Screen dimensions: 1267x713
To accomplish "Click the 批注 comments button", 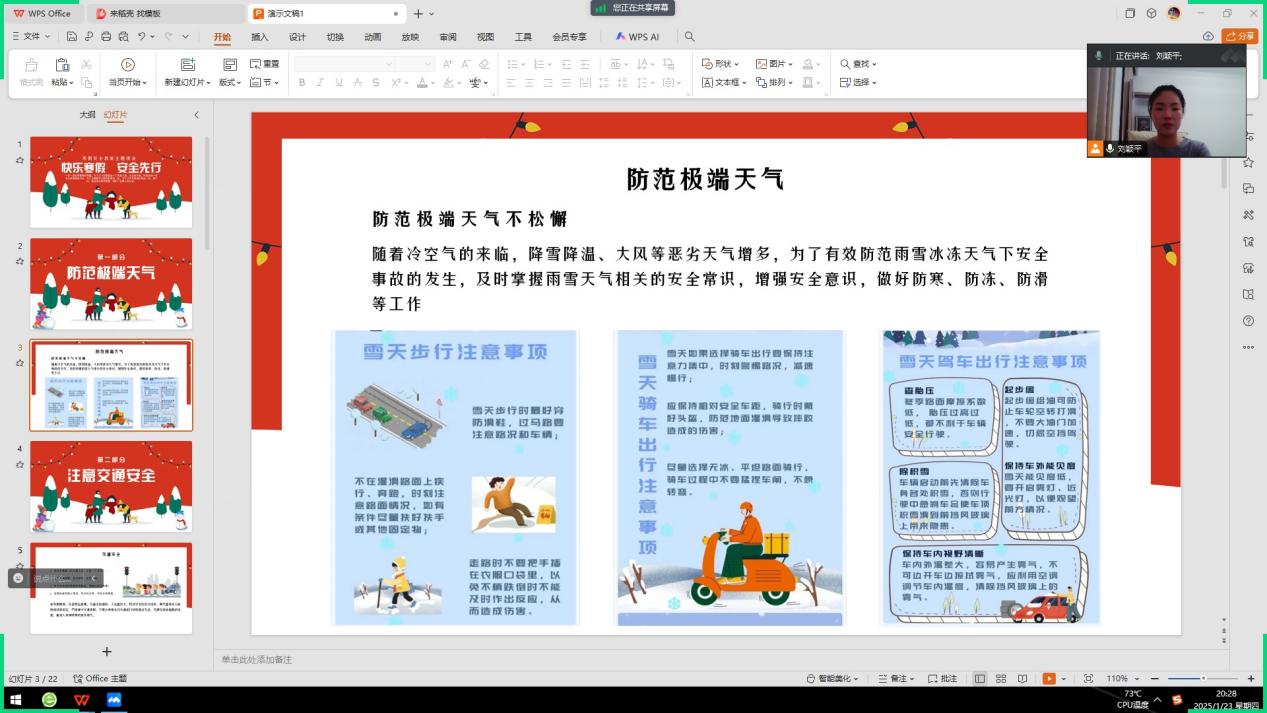I will coord(943,679).
